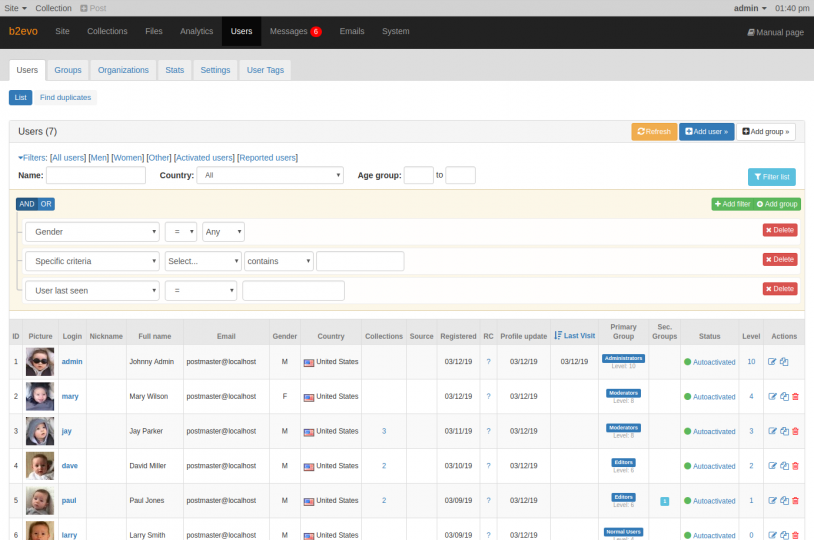The height and width of the screenshot is (540, 814).
Task: Click the edit icon for user dave
Action: (x=772, y=467)
